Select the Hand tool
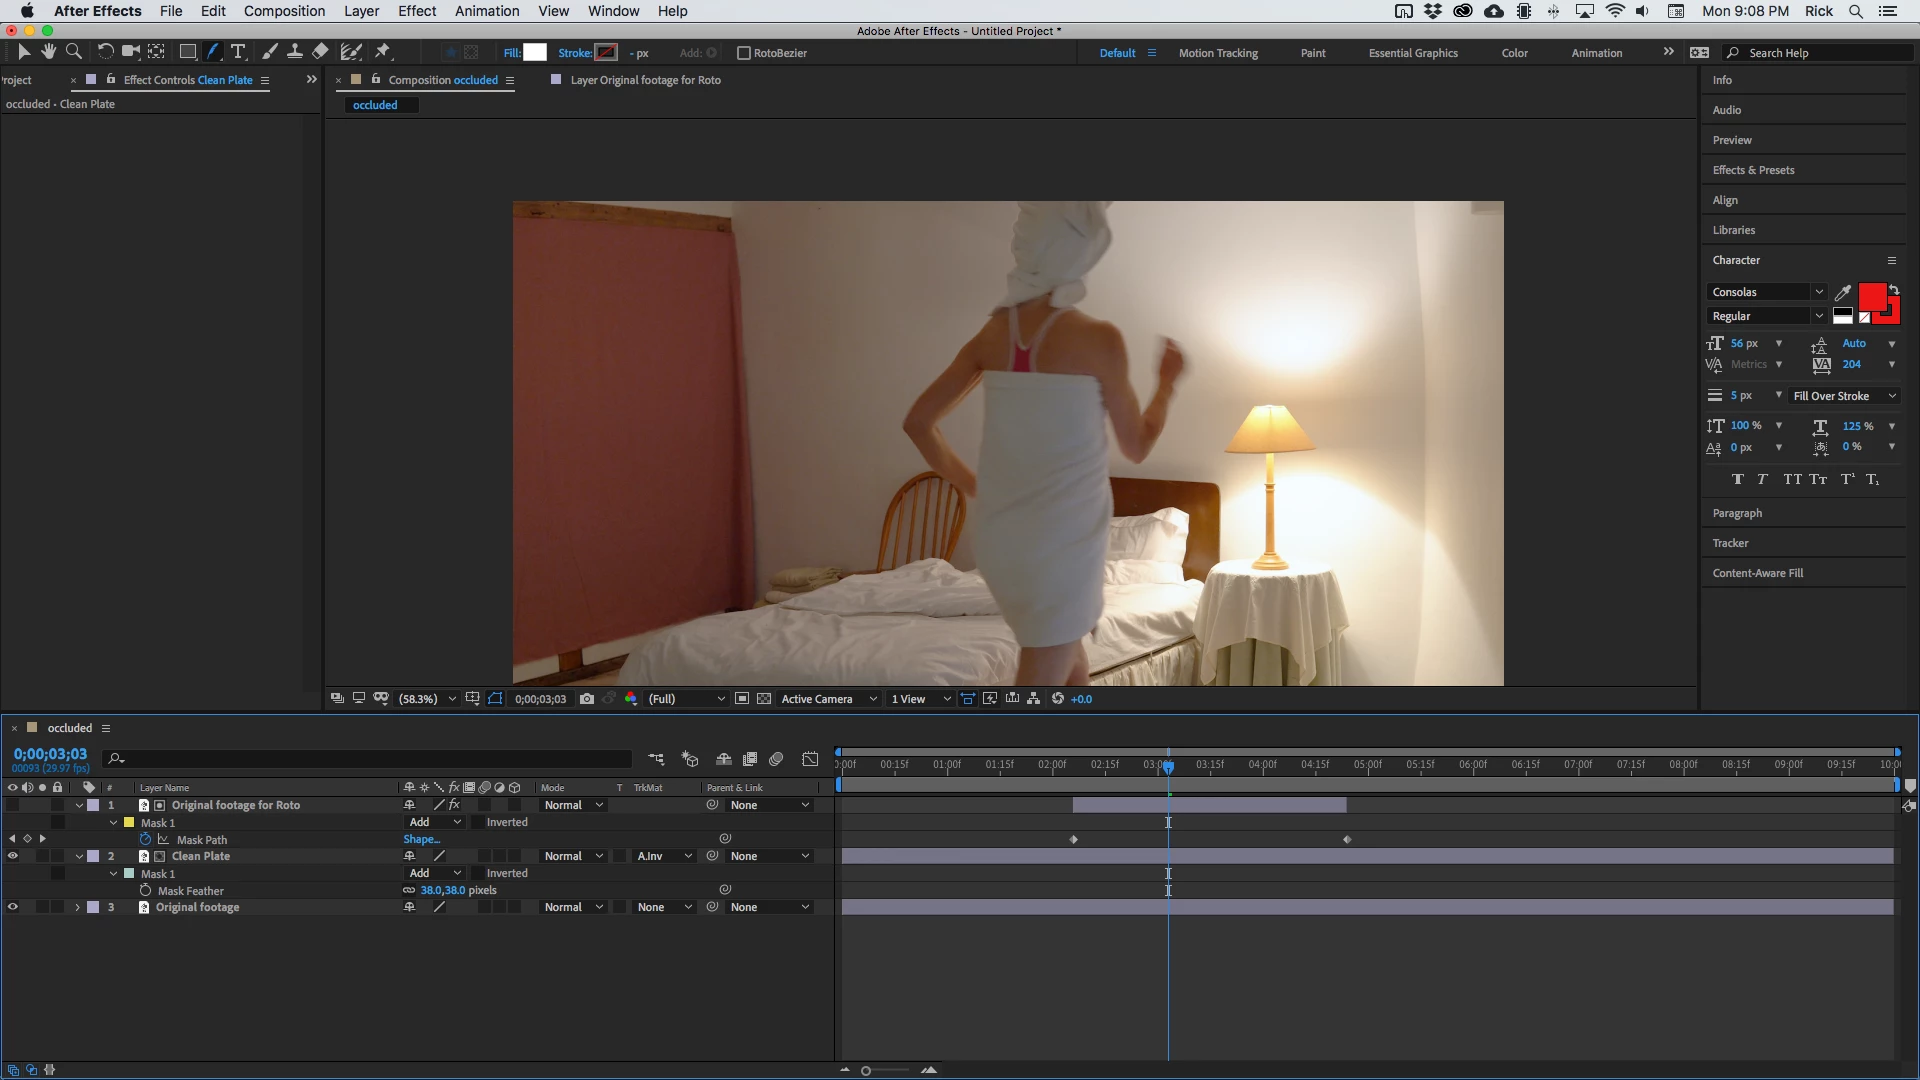The width and height of the screenshot is (1920, 1080). (48, 52)
